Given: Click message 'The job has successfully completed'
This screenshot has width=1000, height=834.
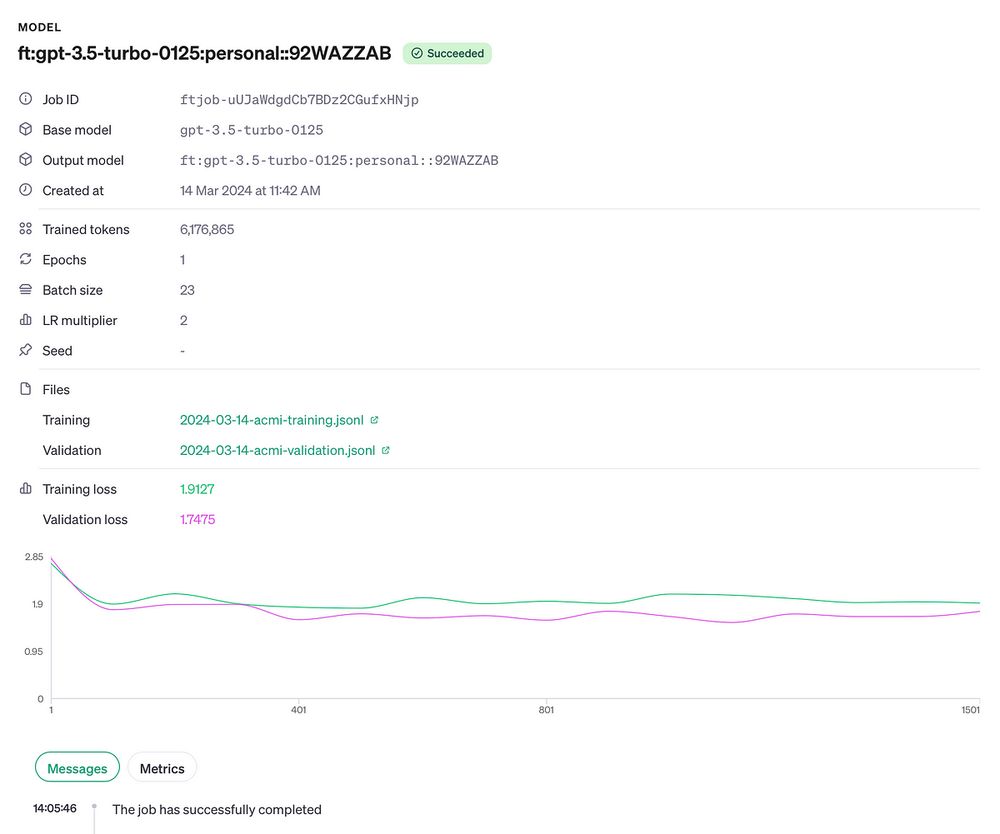Looking at the screenshot, I should click(x=217, y=809).
